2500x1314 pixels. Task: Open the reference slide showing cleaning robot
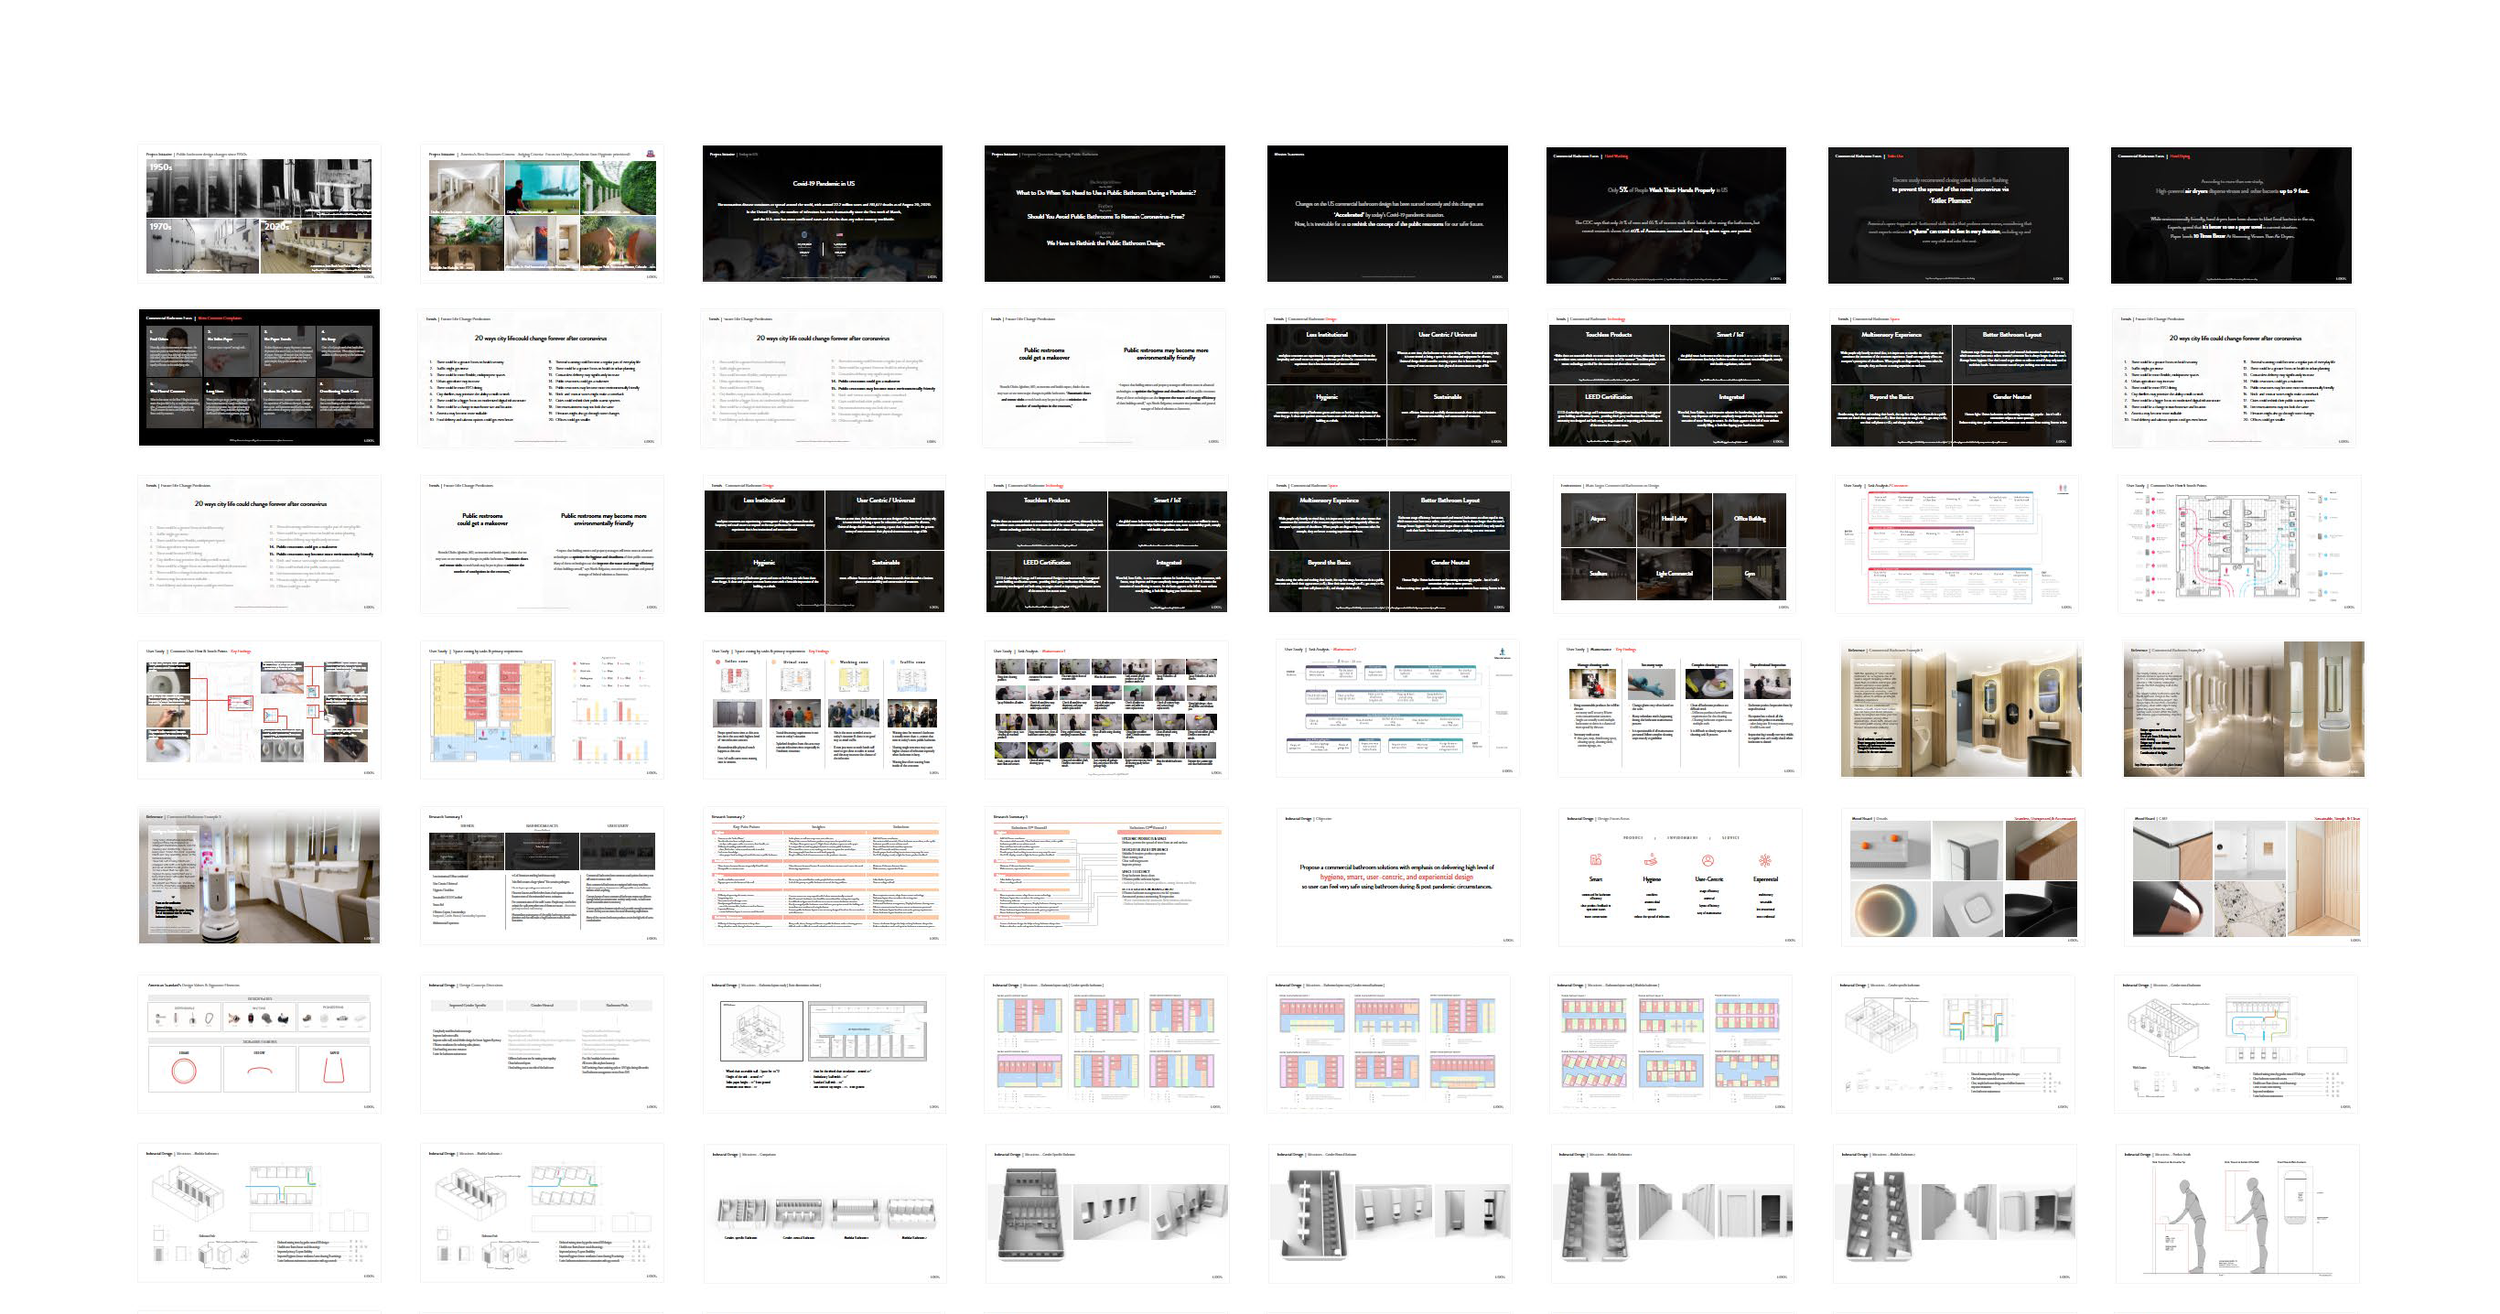[x=259, y=877]
